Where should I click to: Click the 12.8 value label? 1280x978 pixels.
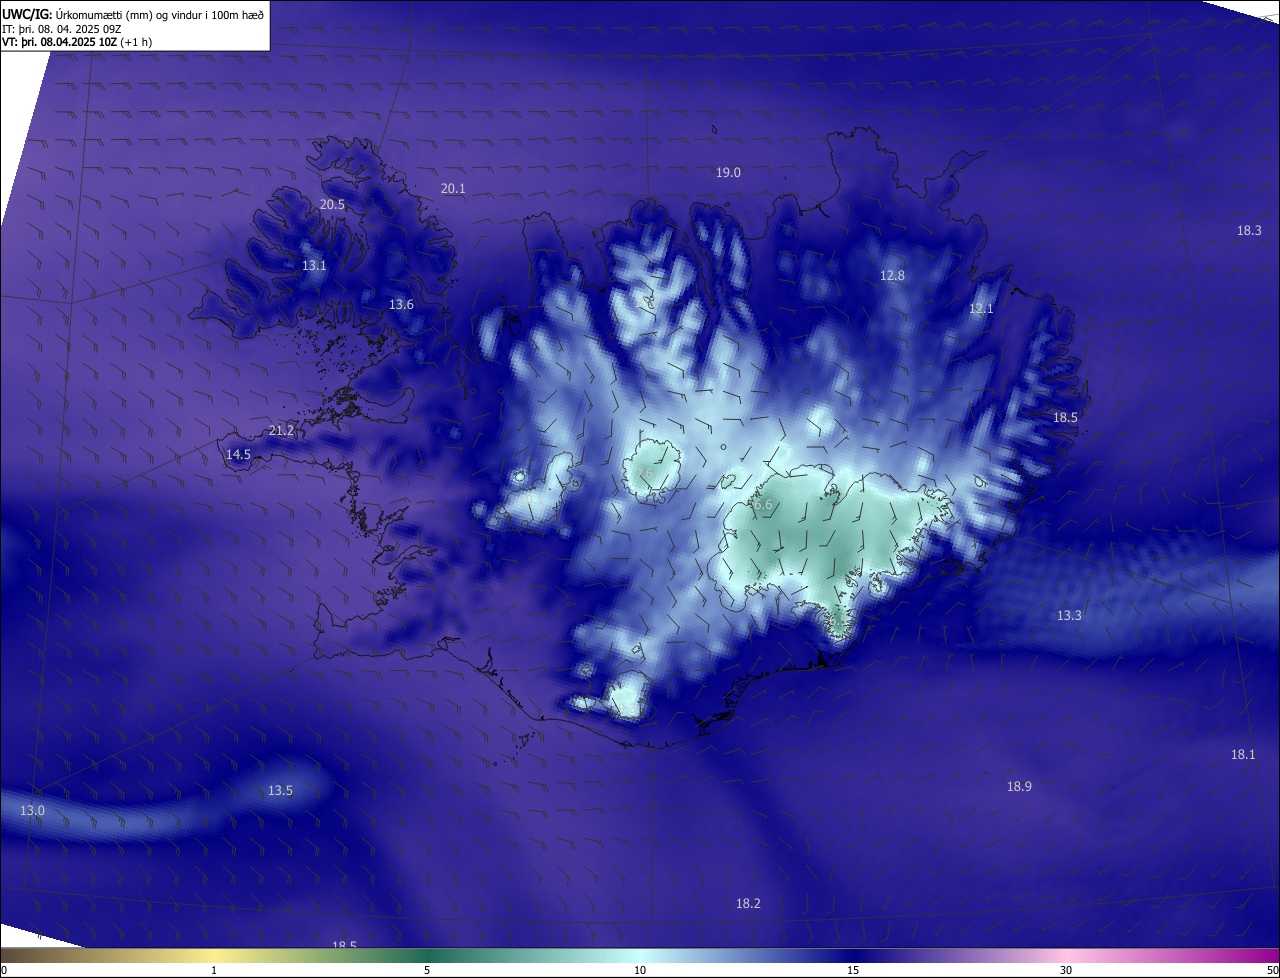tap(892, 275)
